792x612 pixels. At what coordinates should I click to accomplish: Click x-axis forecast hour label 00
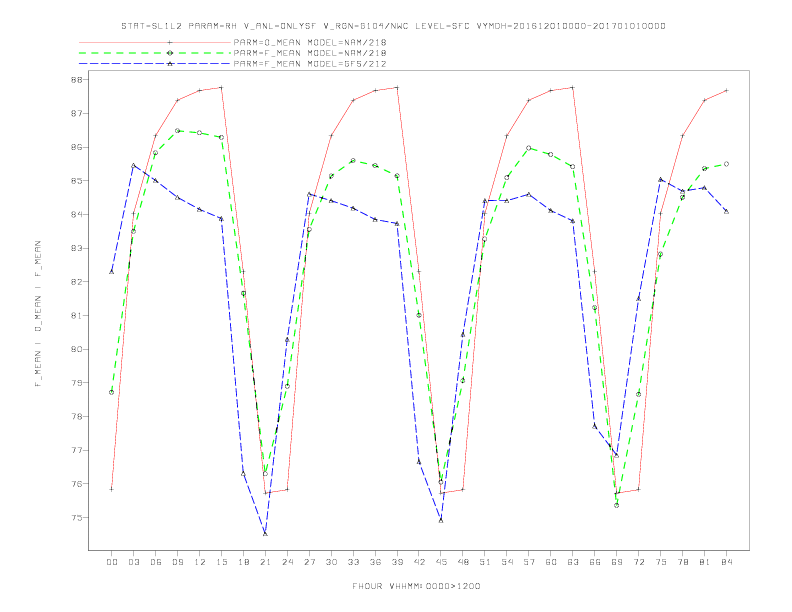112,562
